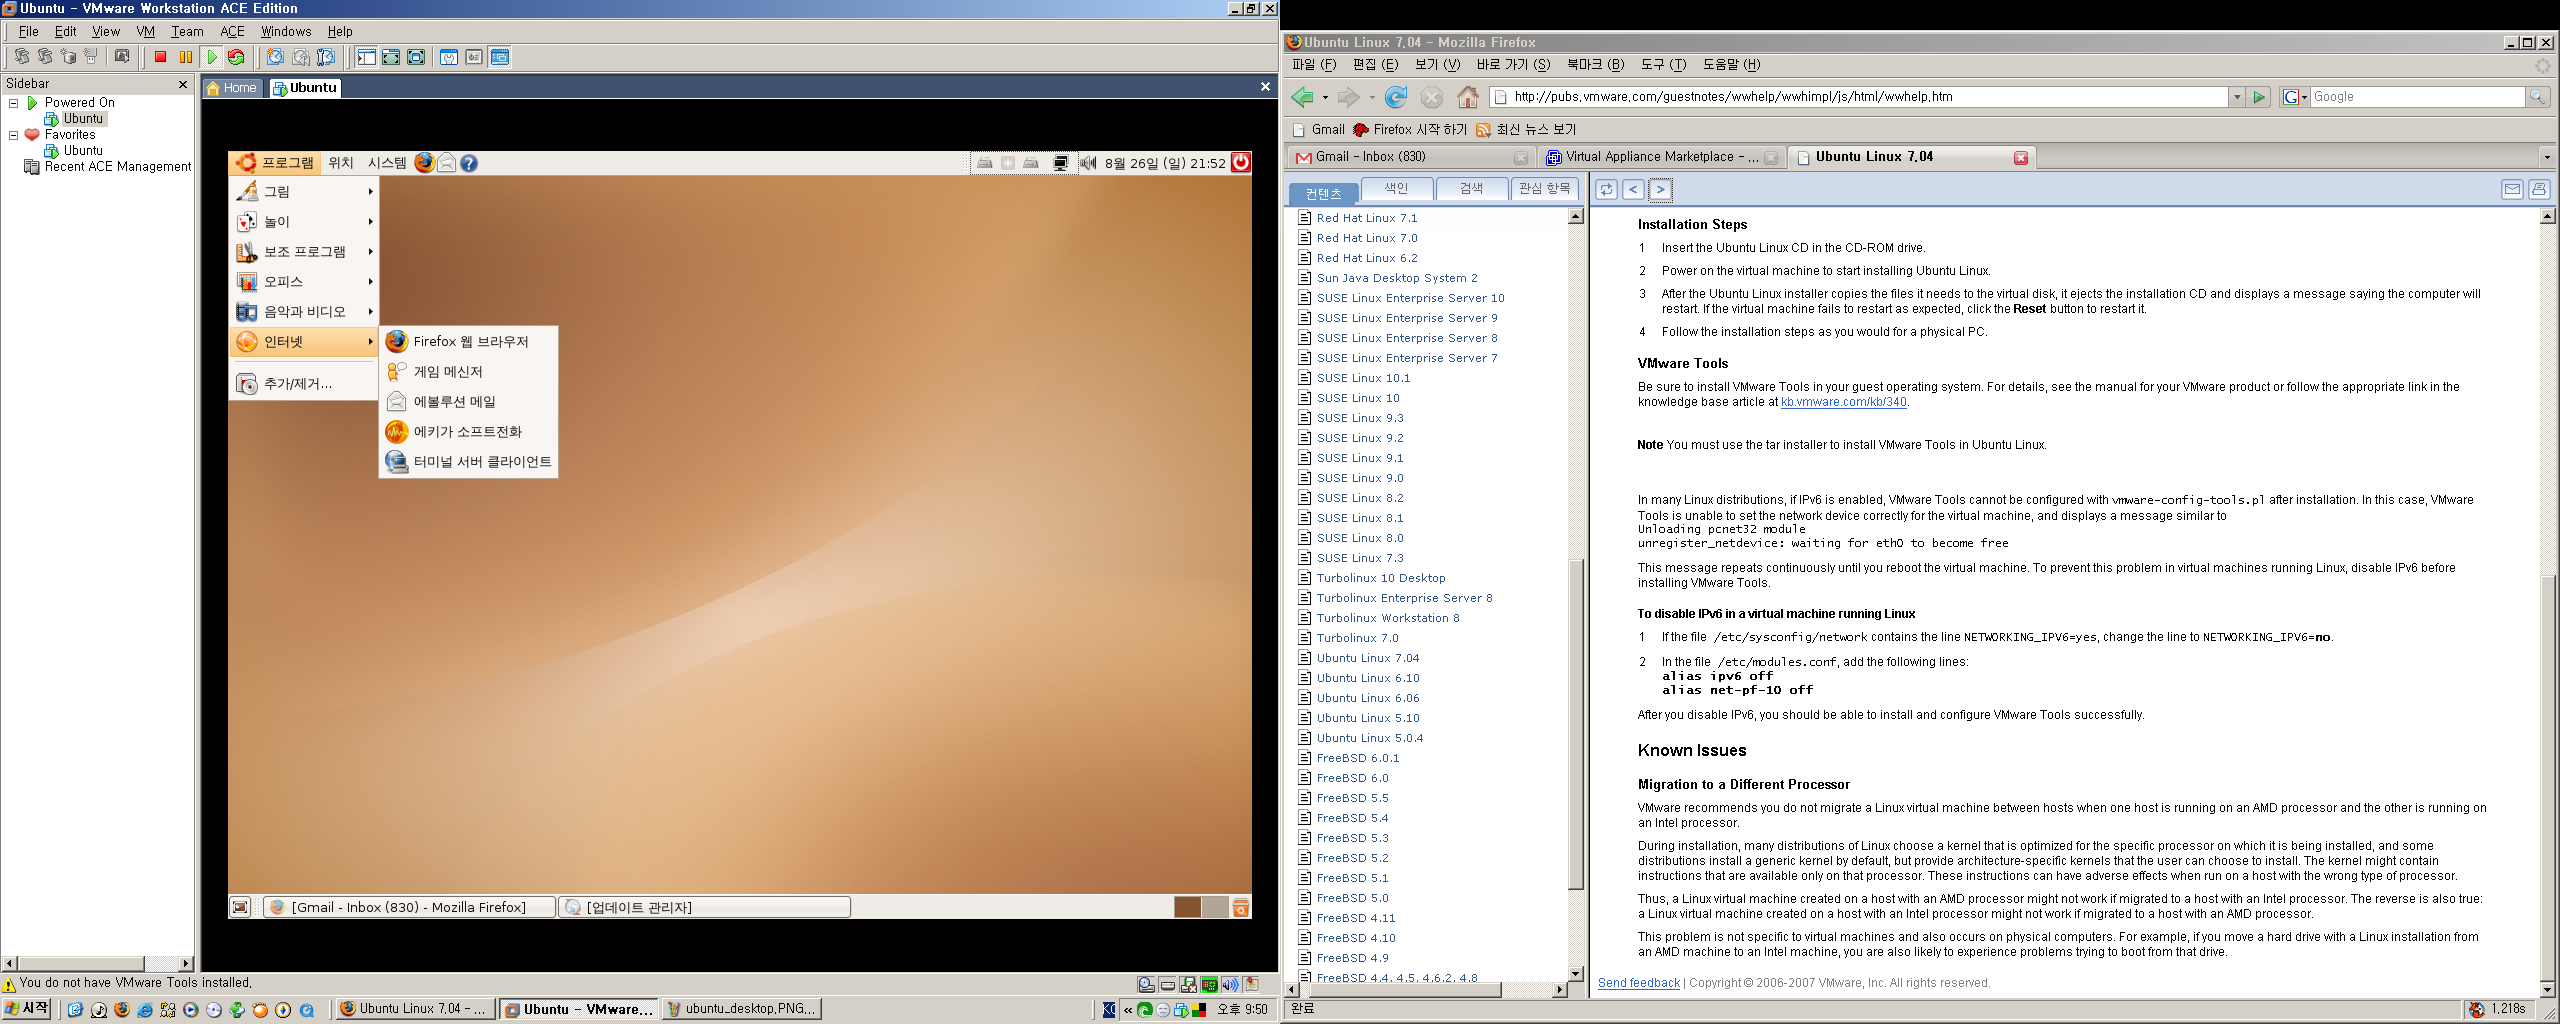Collapse the Favorites tree node

(x=13, y=135)
